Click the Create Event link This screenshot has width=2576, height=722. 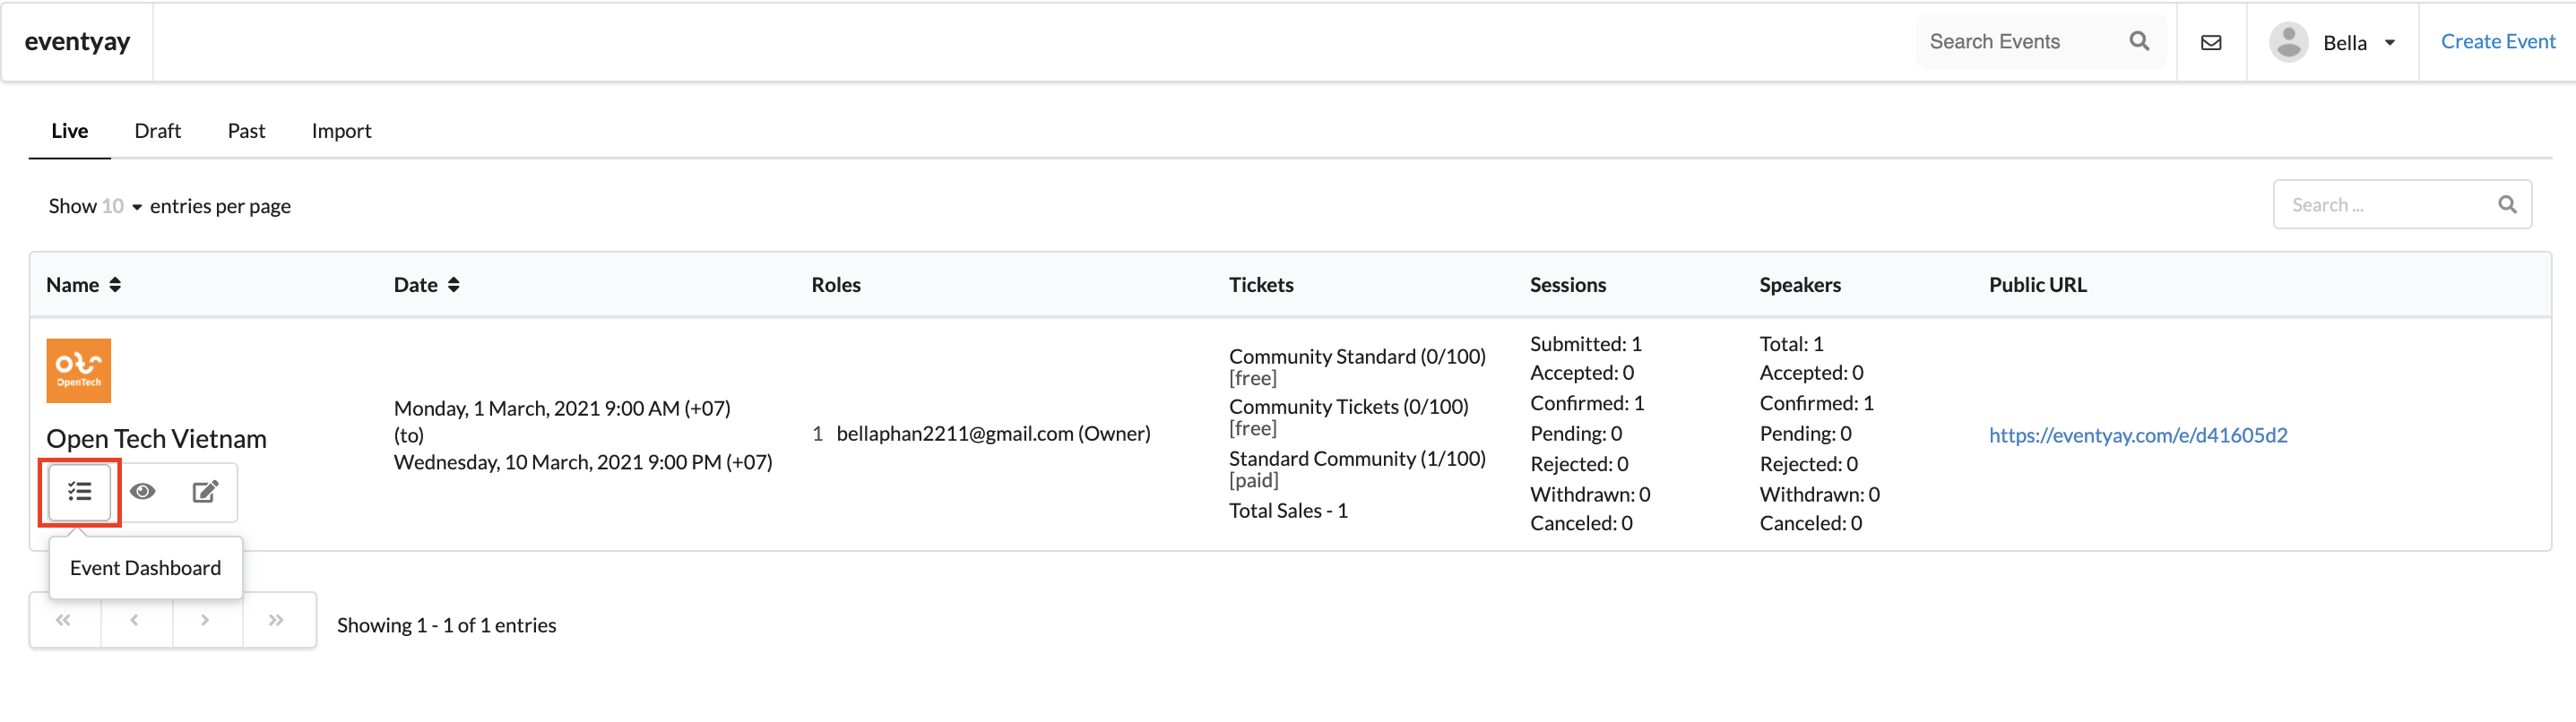click(2497, 41)
